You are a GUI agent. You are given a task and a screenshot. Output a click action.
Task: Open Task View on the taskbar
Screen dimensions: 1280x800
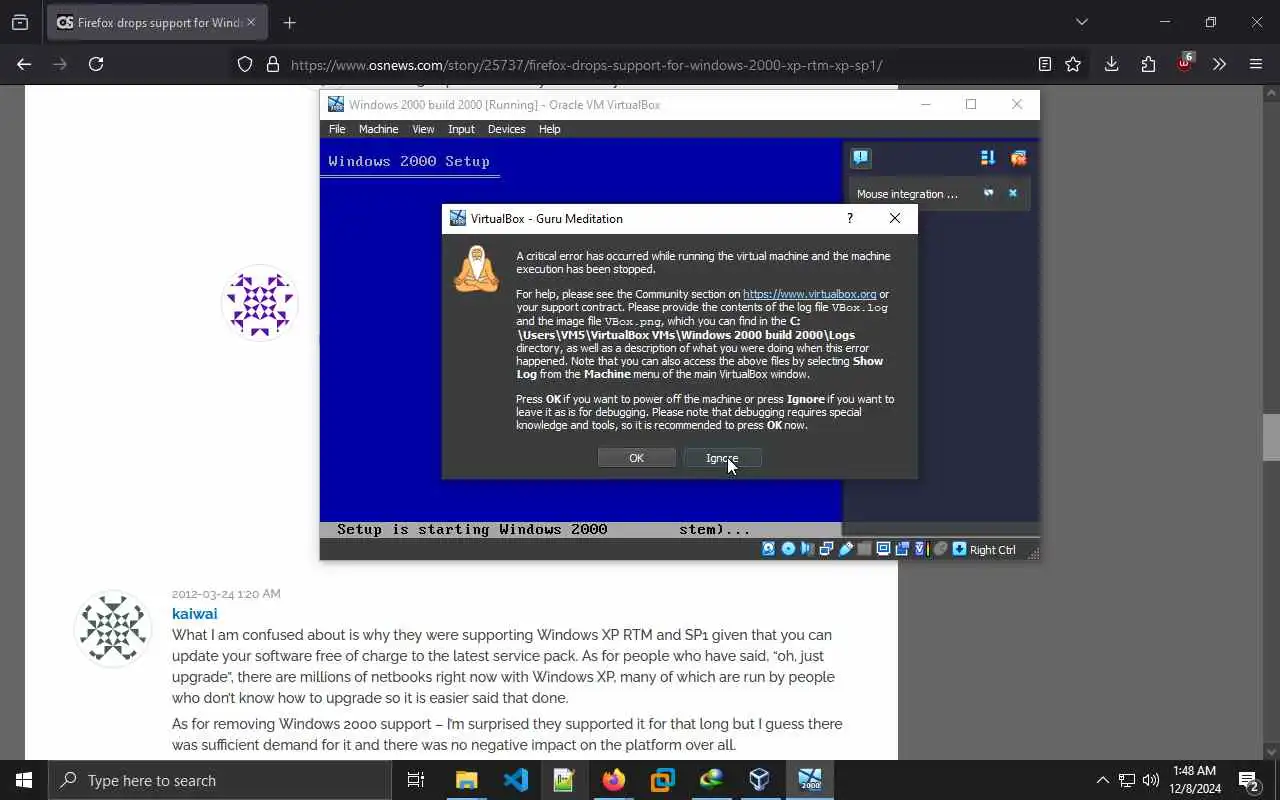click(416, 780)
